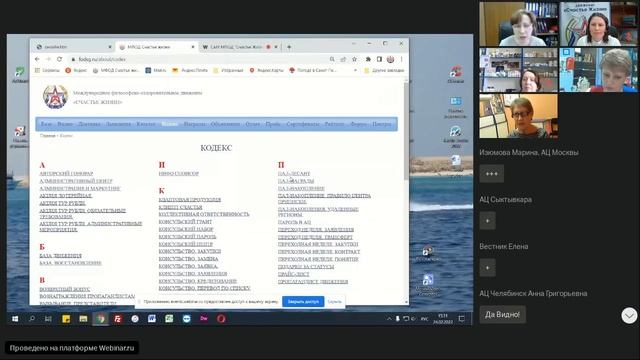Open Excel on the taskbar
The image size is (640, 360).
169,319
